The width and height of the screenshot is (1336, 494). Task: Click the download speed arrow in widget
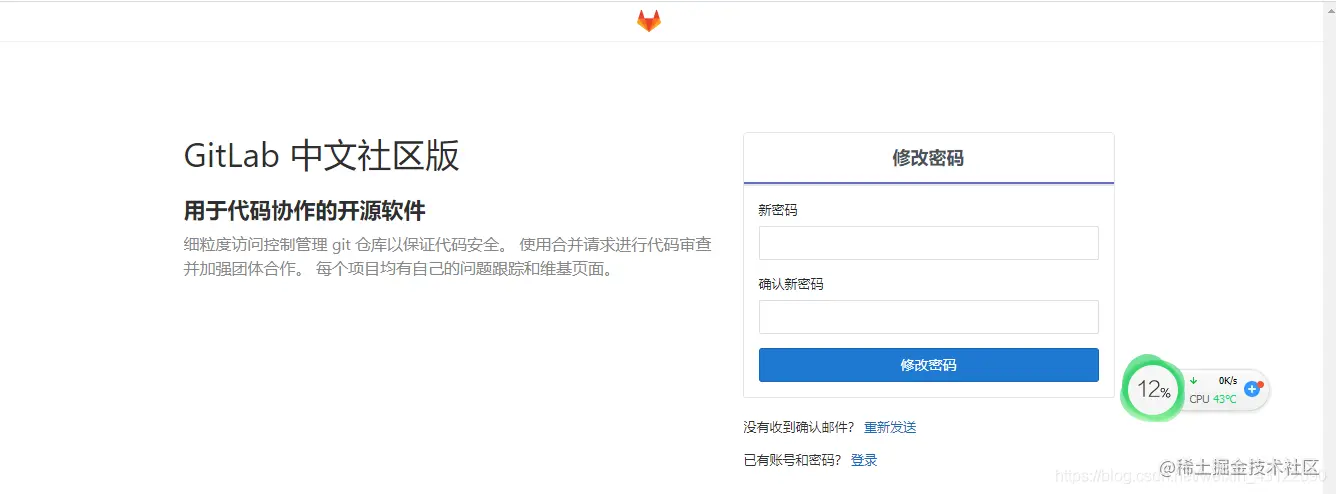(x=1193, y=381)
